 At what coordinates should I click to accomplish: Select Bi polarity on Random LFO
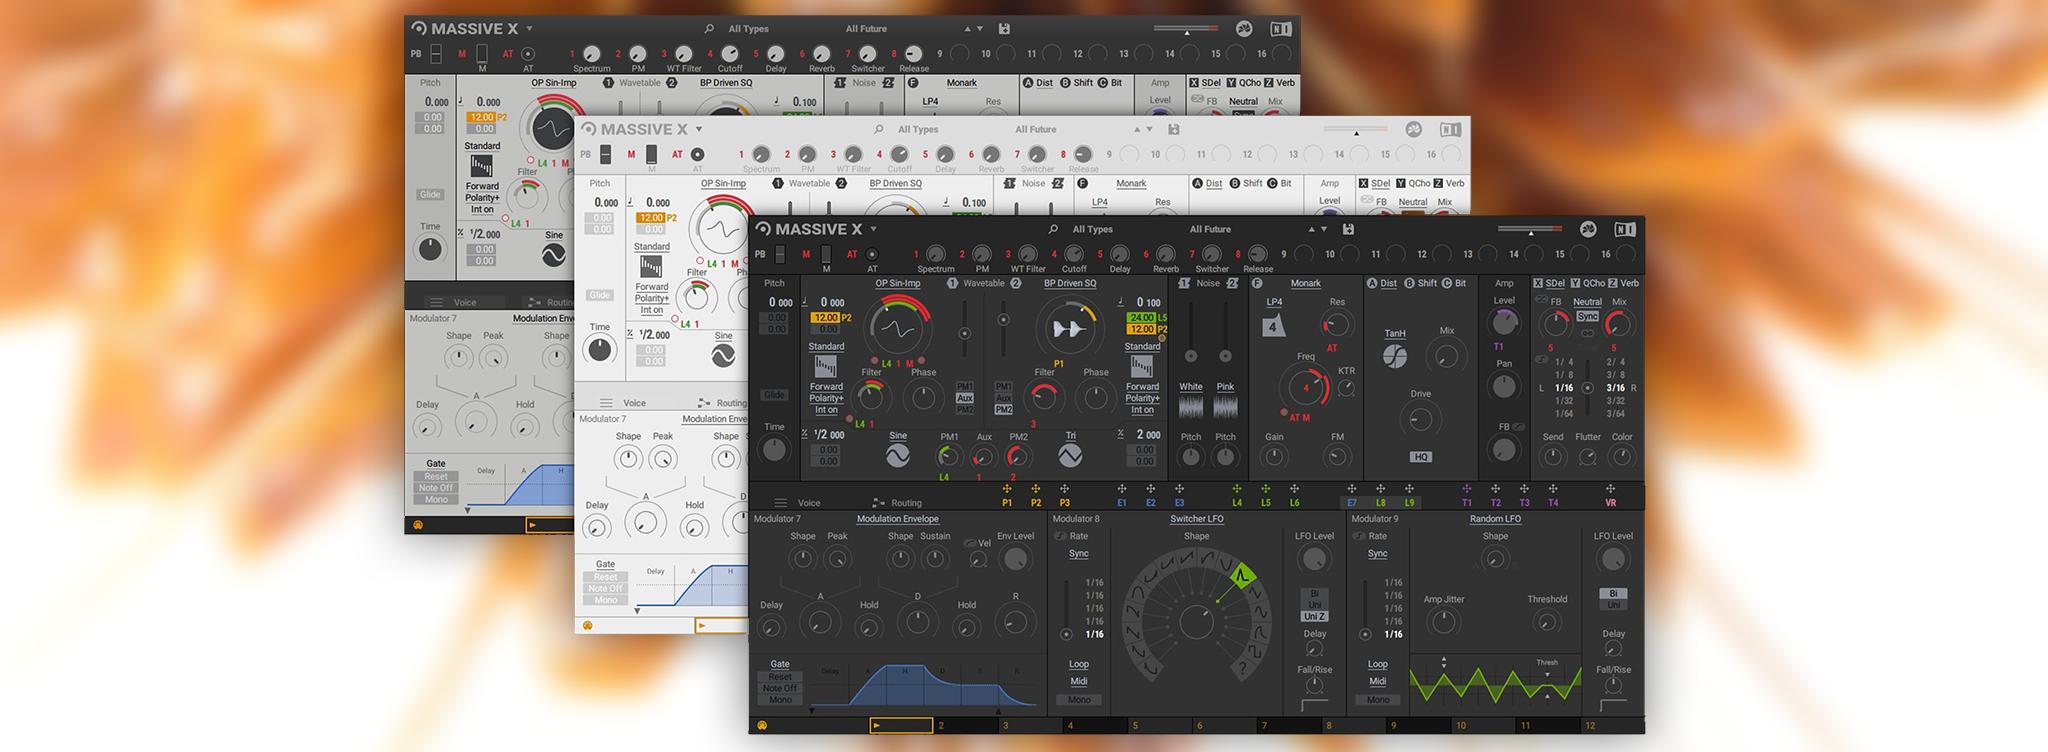1613,593
